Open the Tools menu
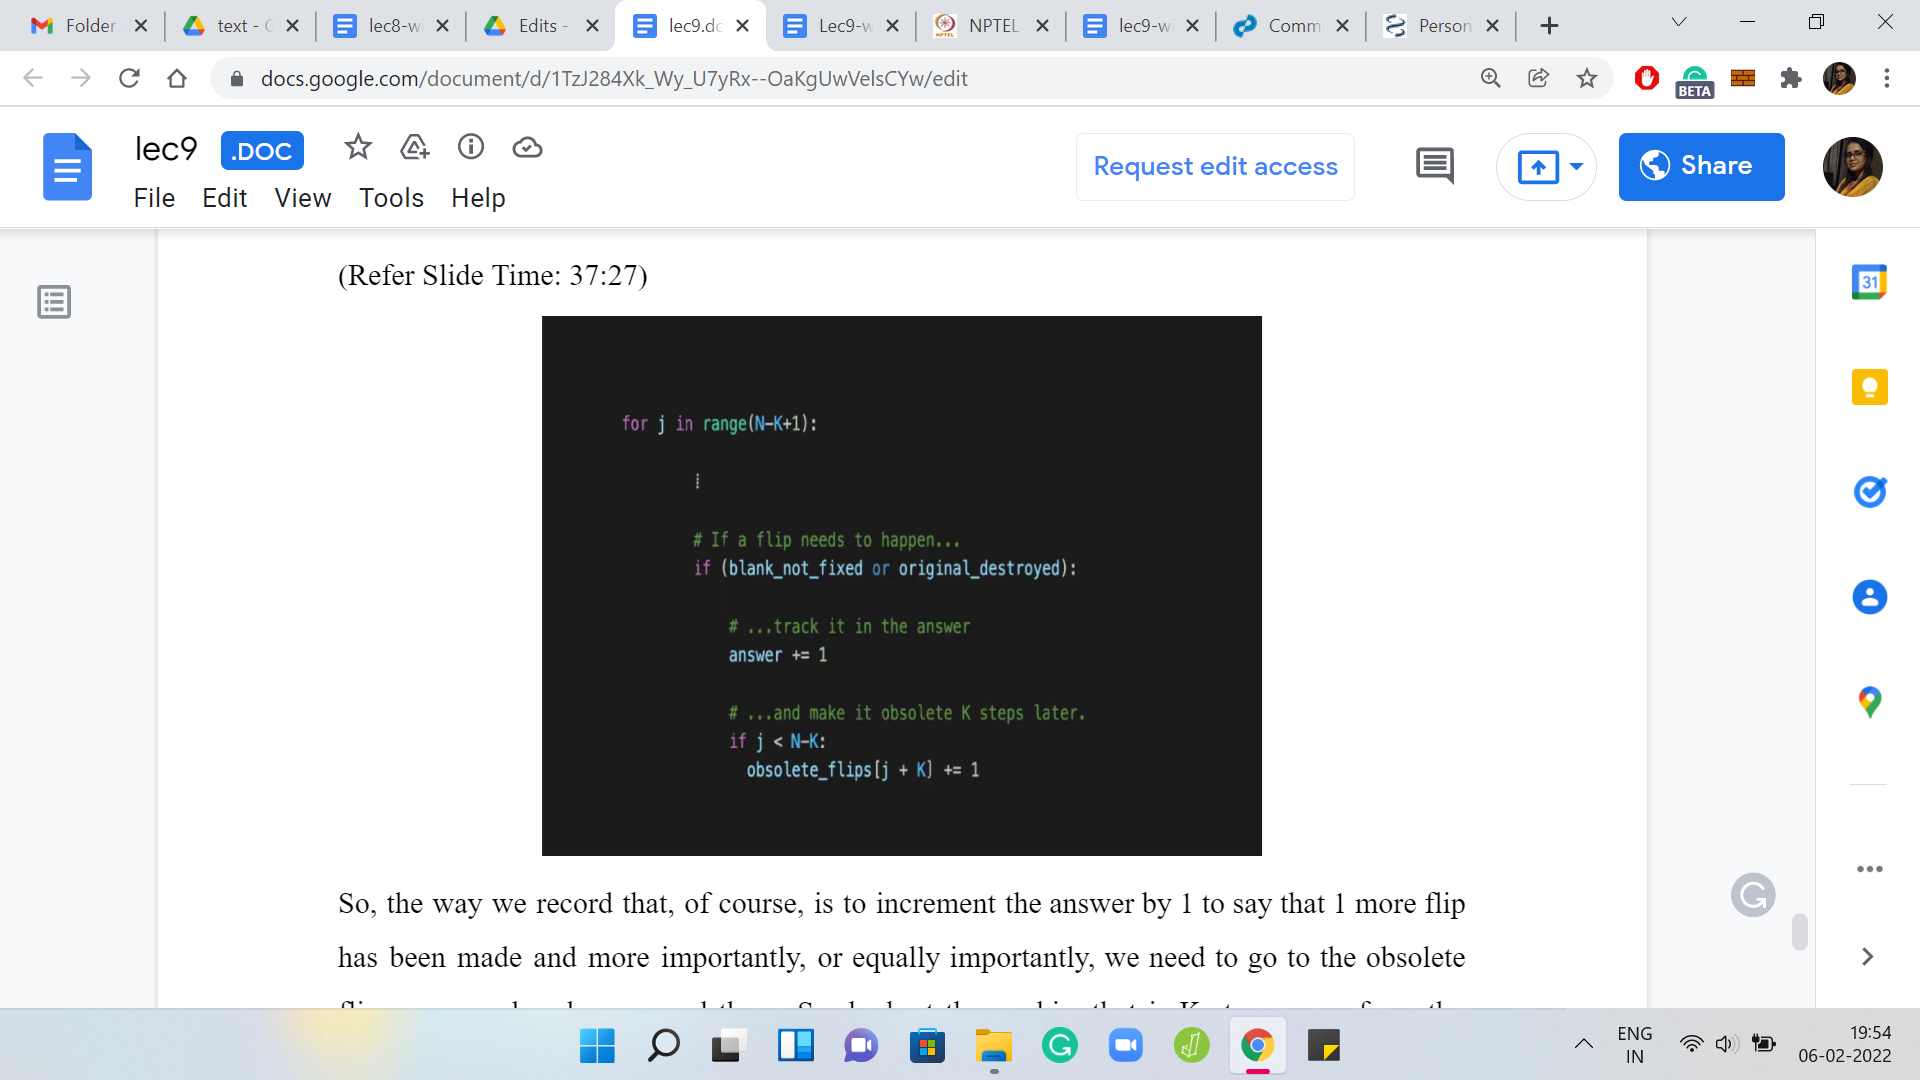1920x1080 pixels. [x=391, y=198]
